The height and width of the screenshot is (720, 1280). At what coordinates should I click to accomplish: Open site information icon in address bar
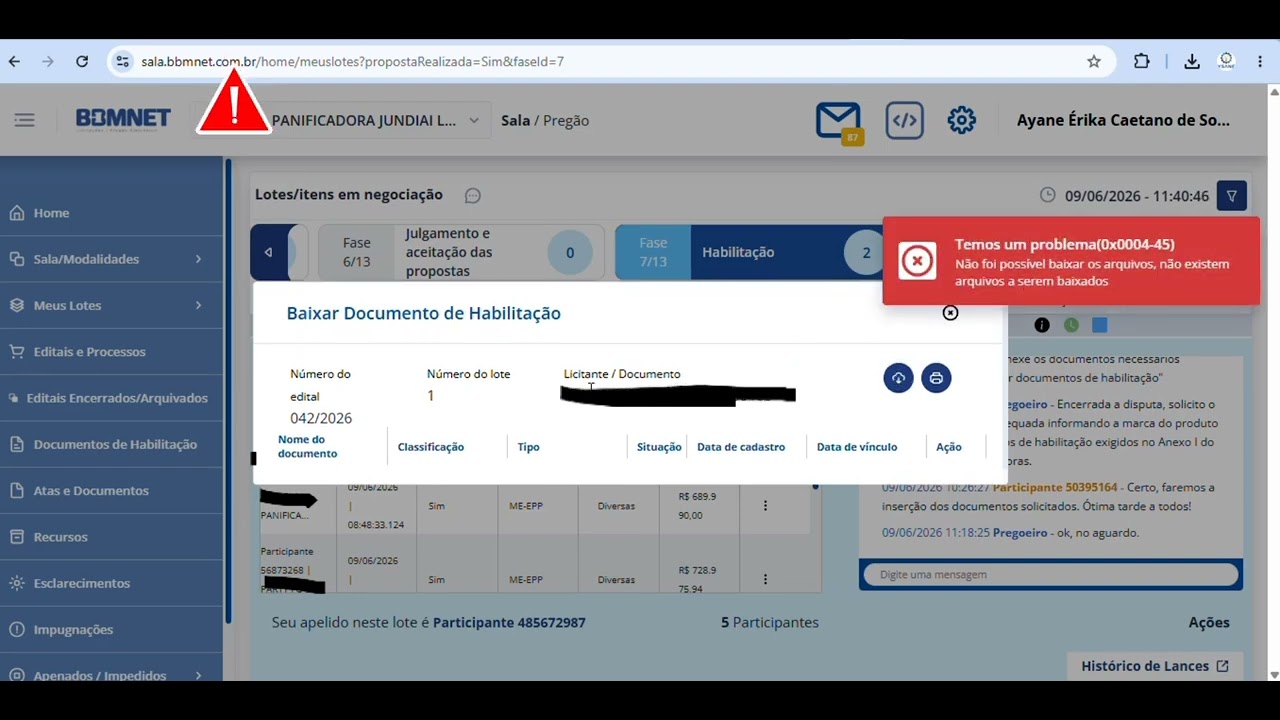click(122, 61)
